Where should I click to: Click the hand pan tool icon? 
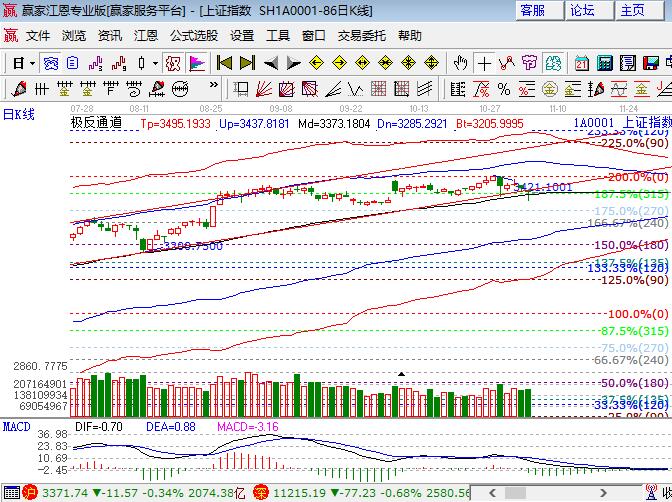(x=459, y=63)
